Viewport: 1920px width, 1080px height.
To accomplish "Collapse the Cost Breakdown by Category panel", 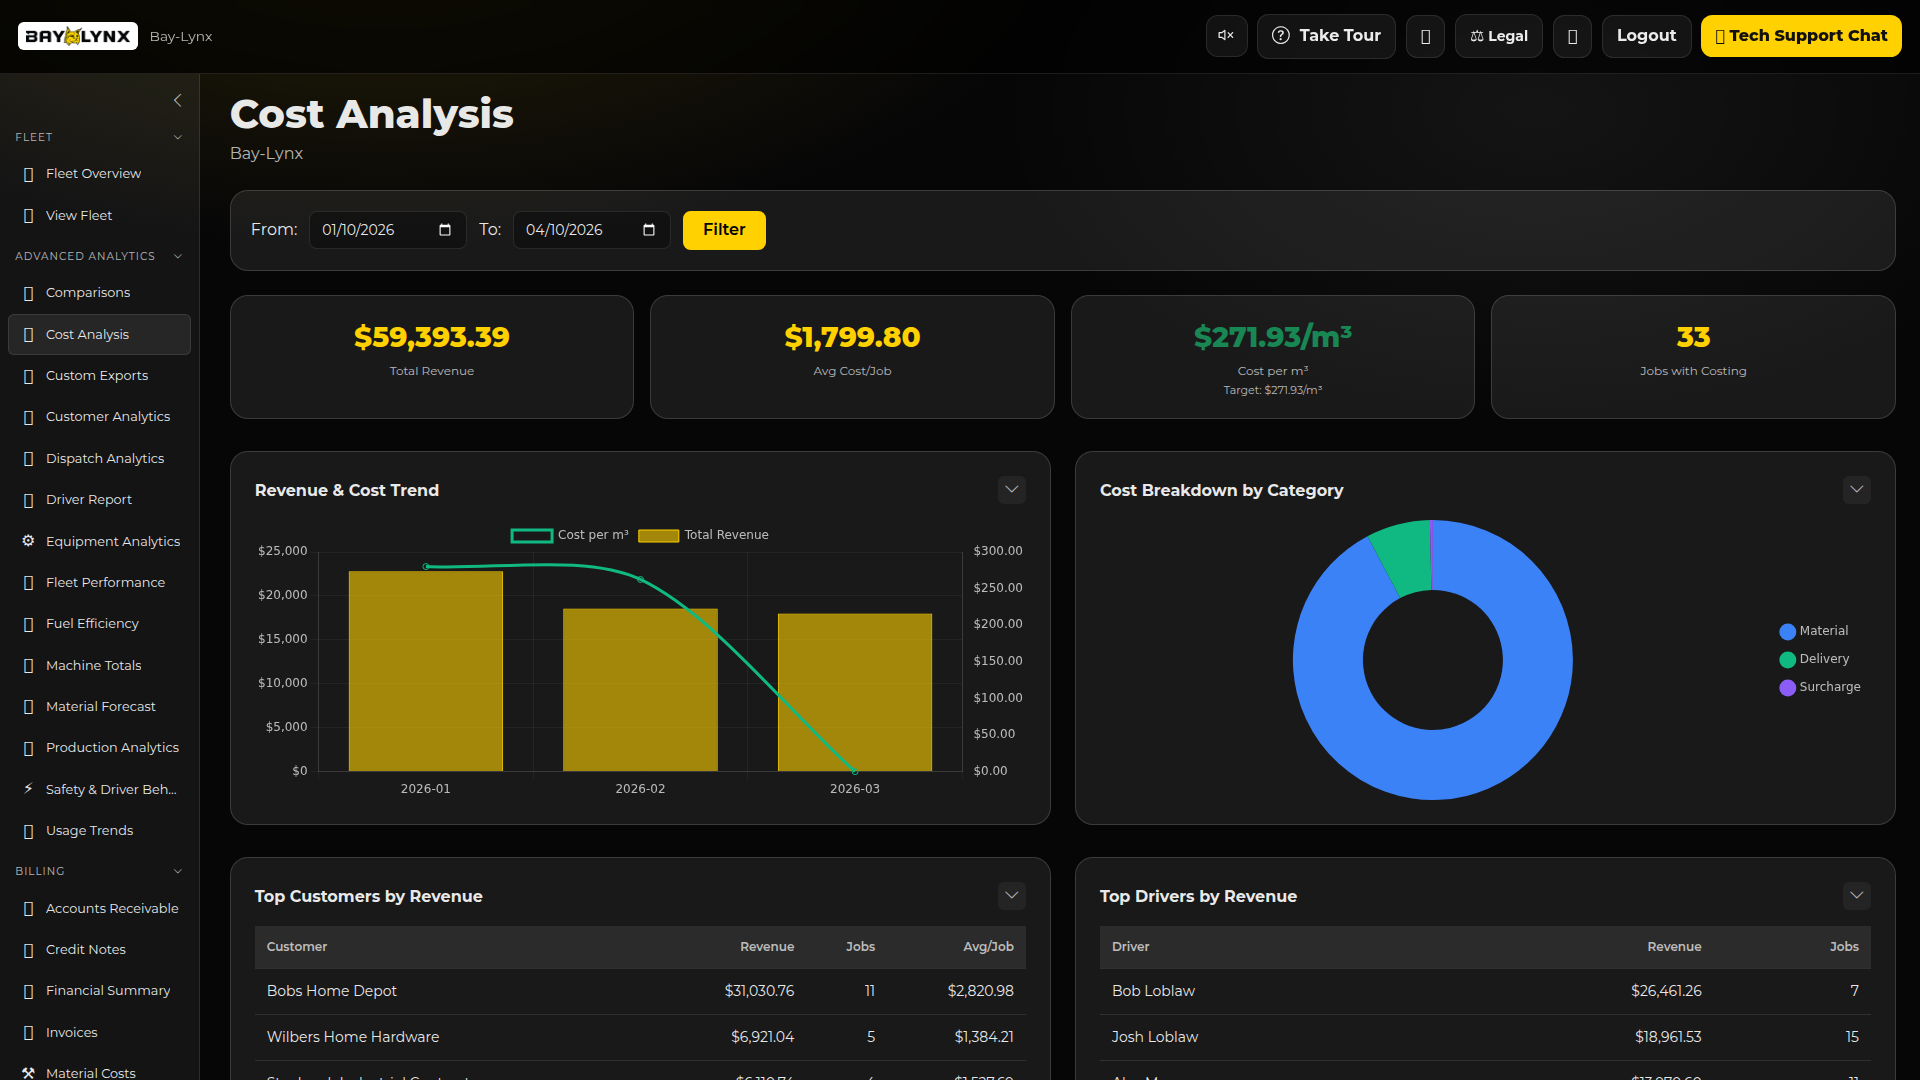I will [1856, 489].
